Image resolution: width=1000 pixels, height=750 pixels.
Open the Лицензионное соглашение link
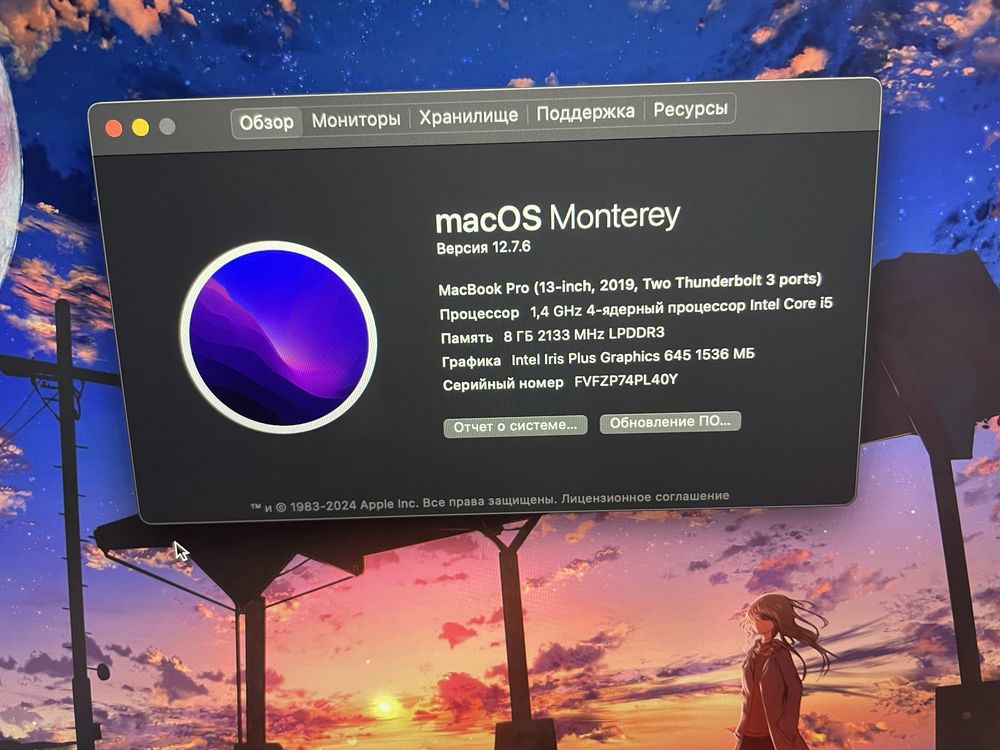tap(645, 497)
